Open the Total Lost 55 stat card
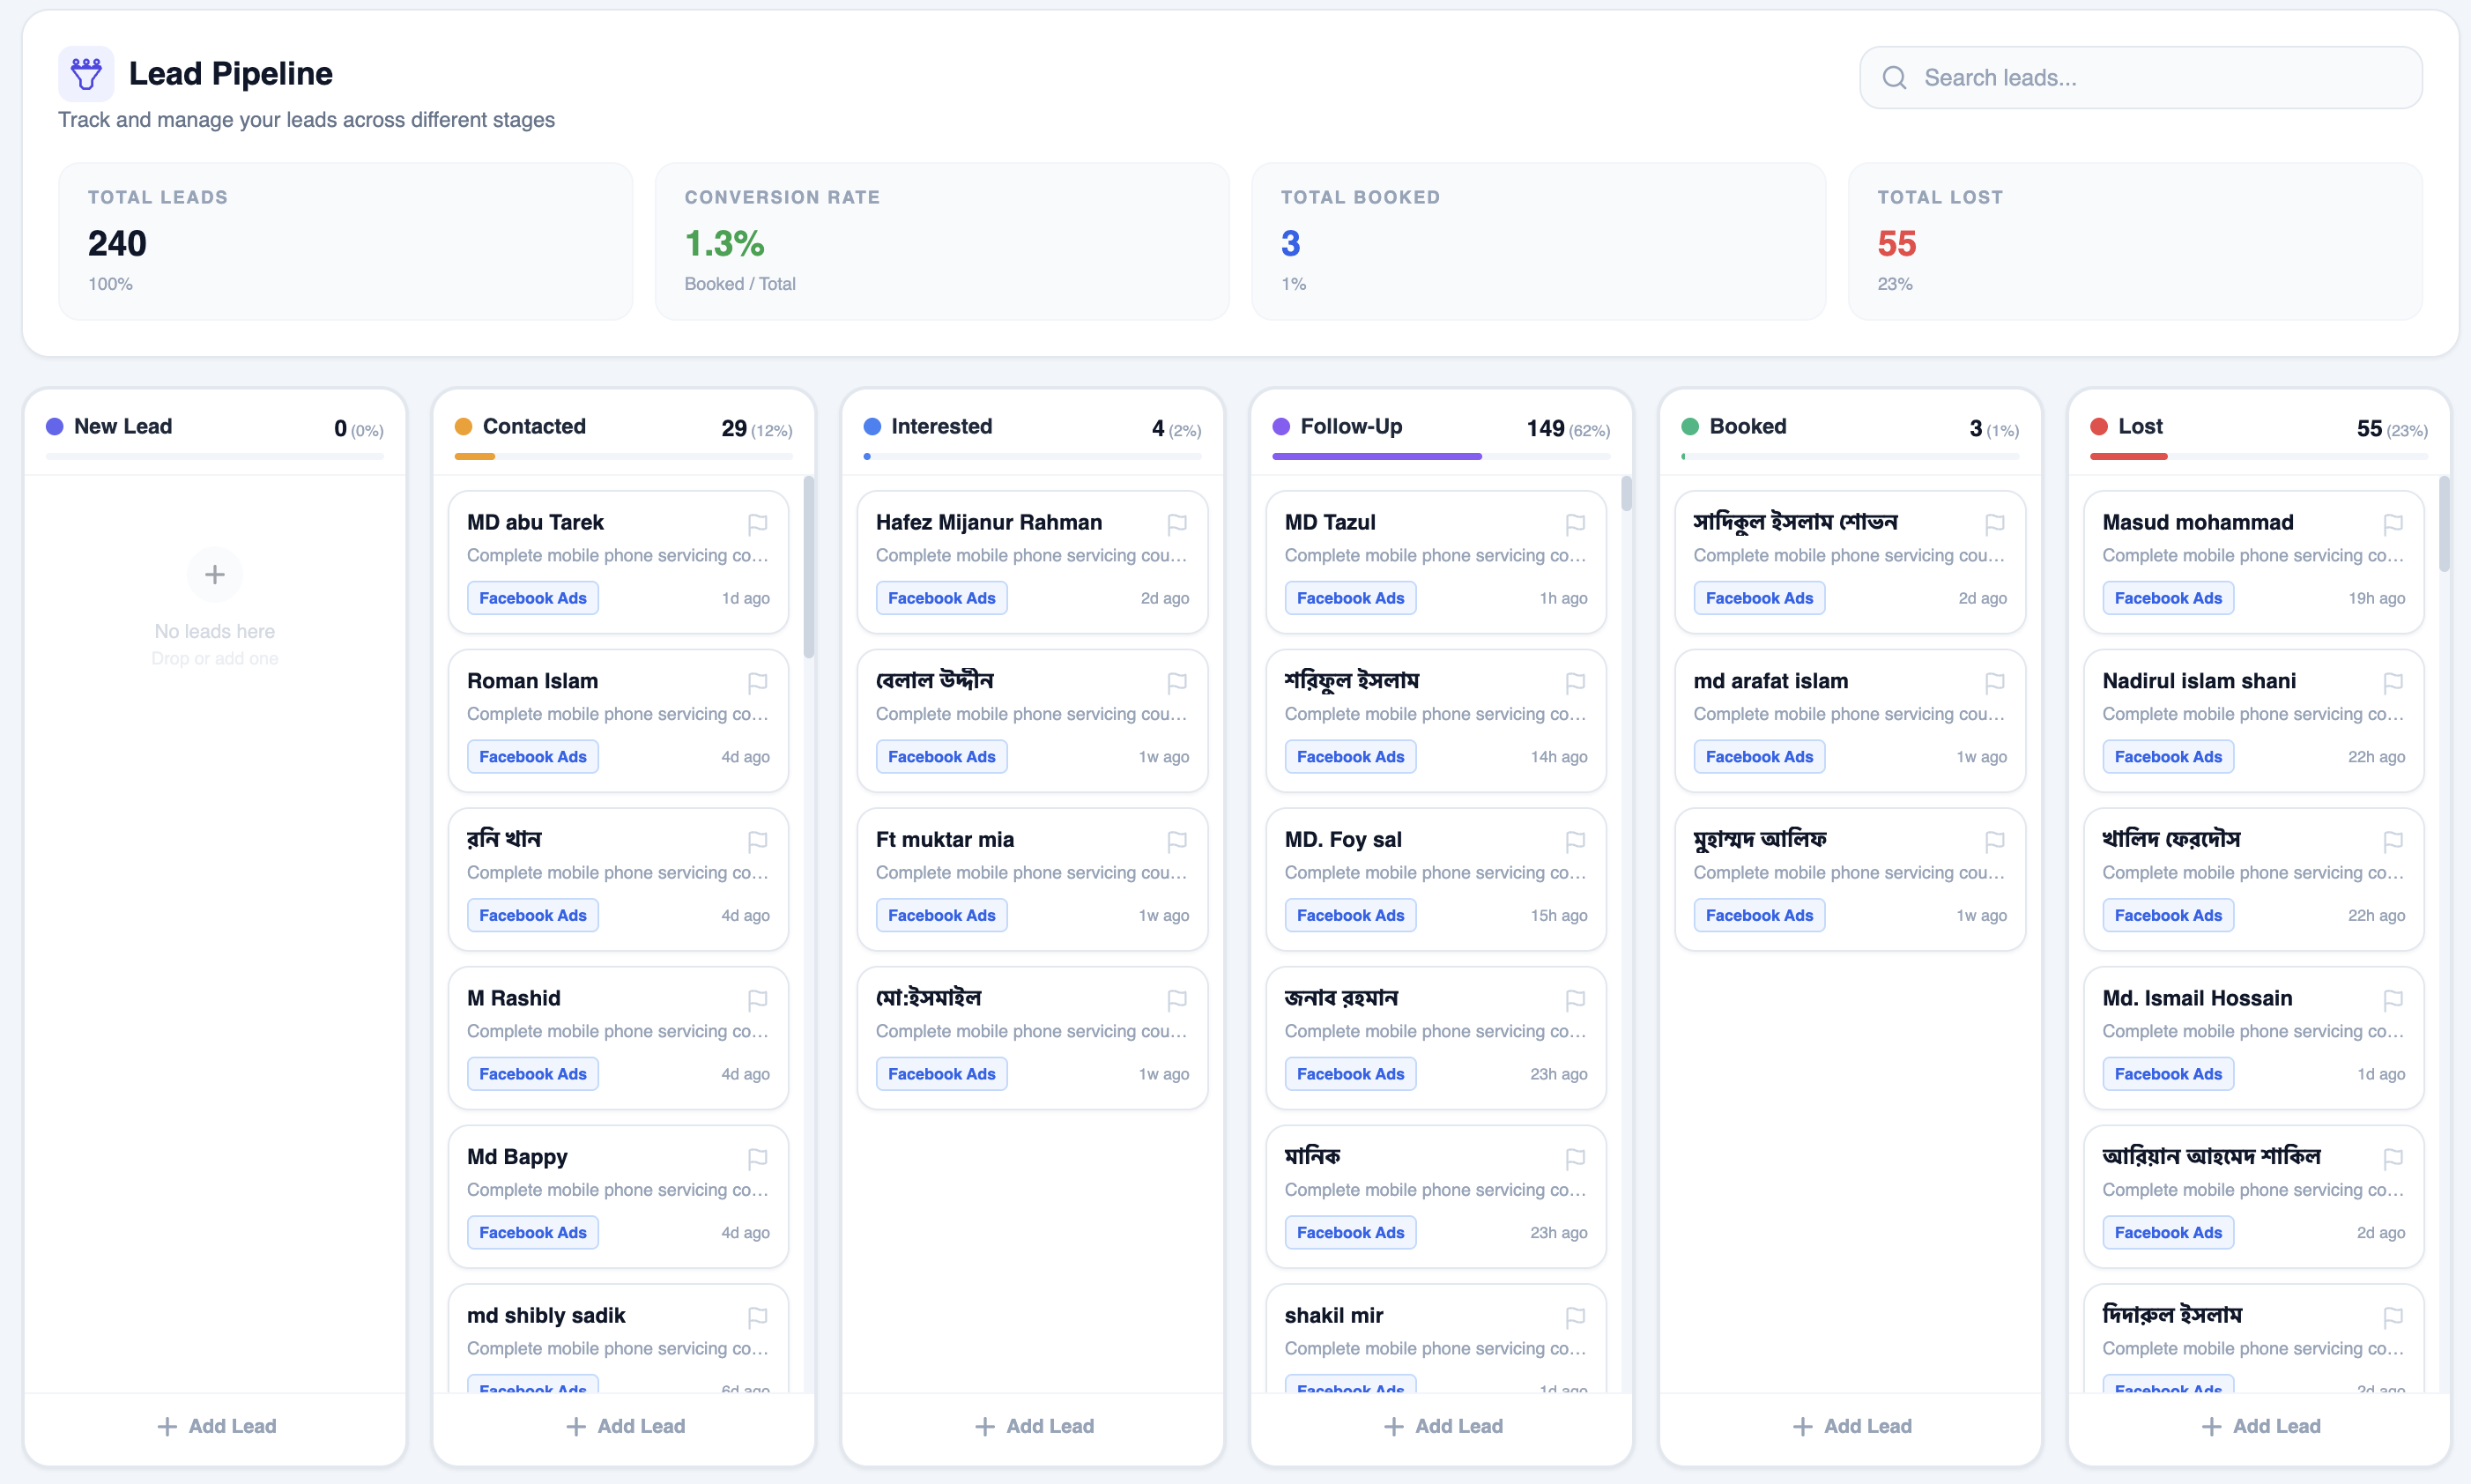Screen dimensions: 2471x1484 click(x=2135, y=242)
